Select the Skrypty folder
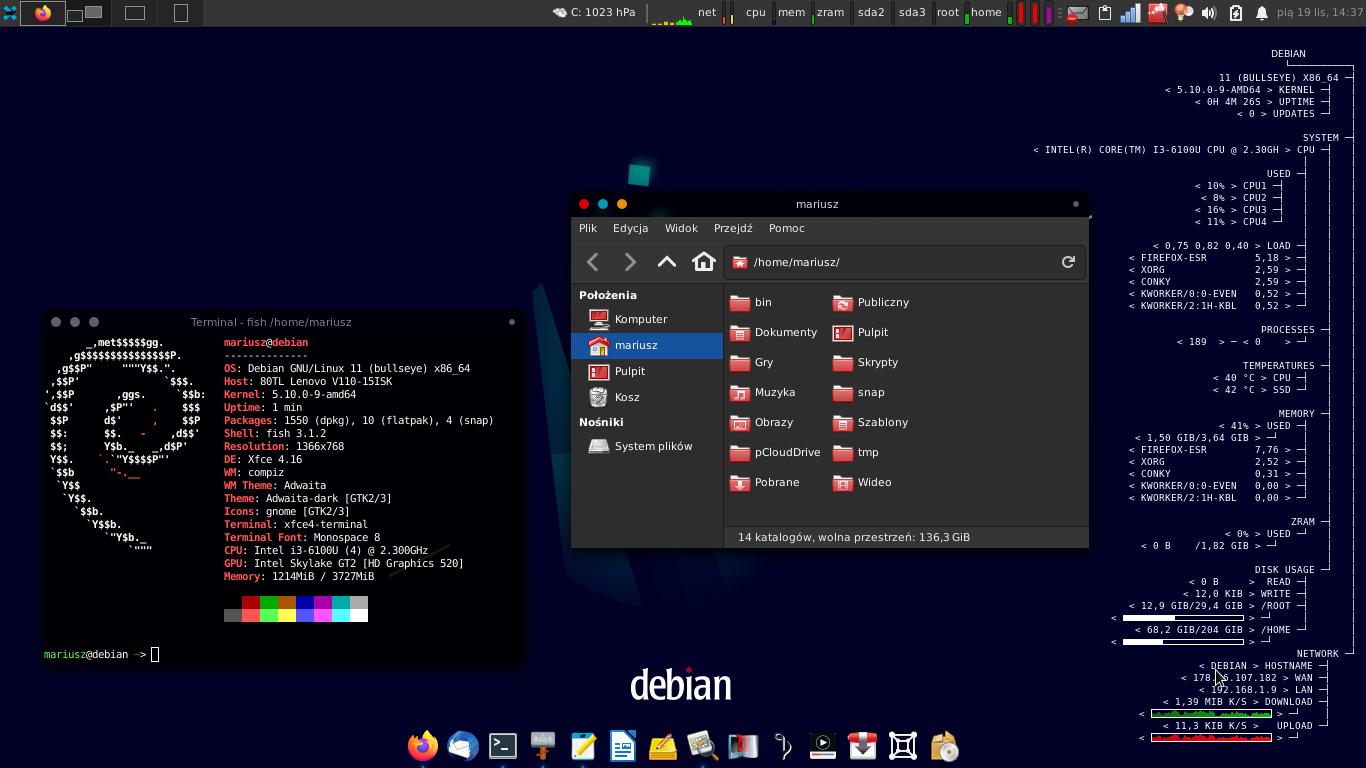 (x=866, y=362)
